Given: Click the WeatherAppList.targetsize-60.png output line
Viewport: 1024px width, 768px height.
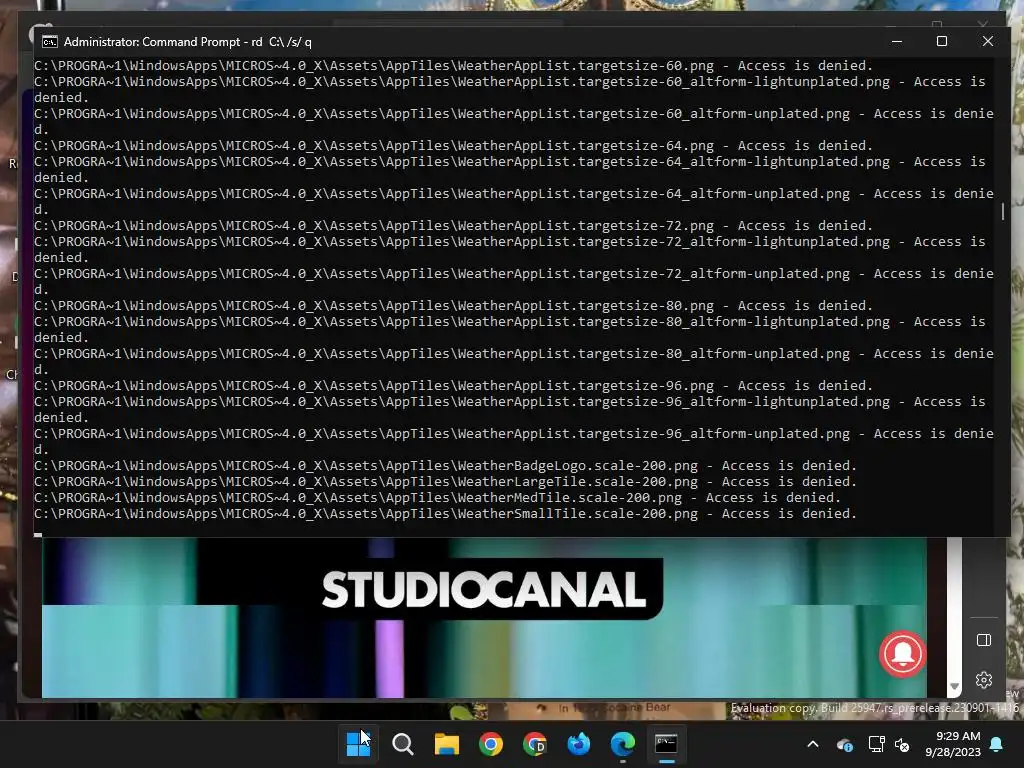Looking at the screenshot, I should pos(453,65).
